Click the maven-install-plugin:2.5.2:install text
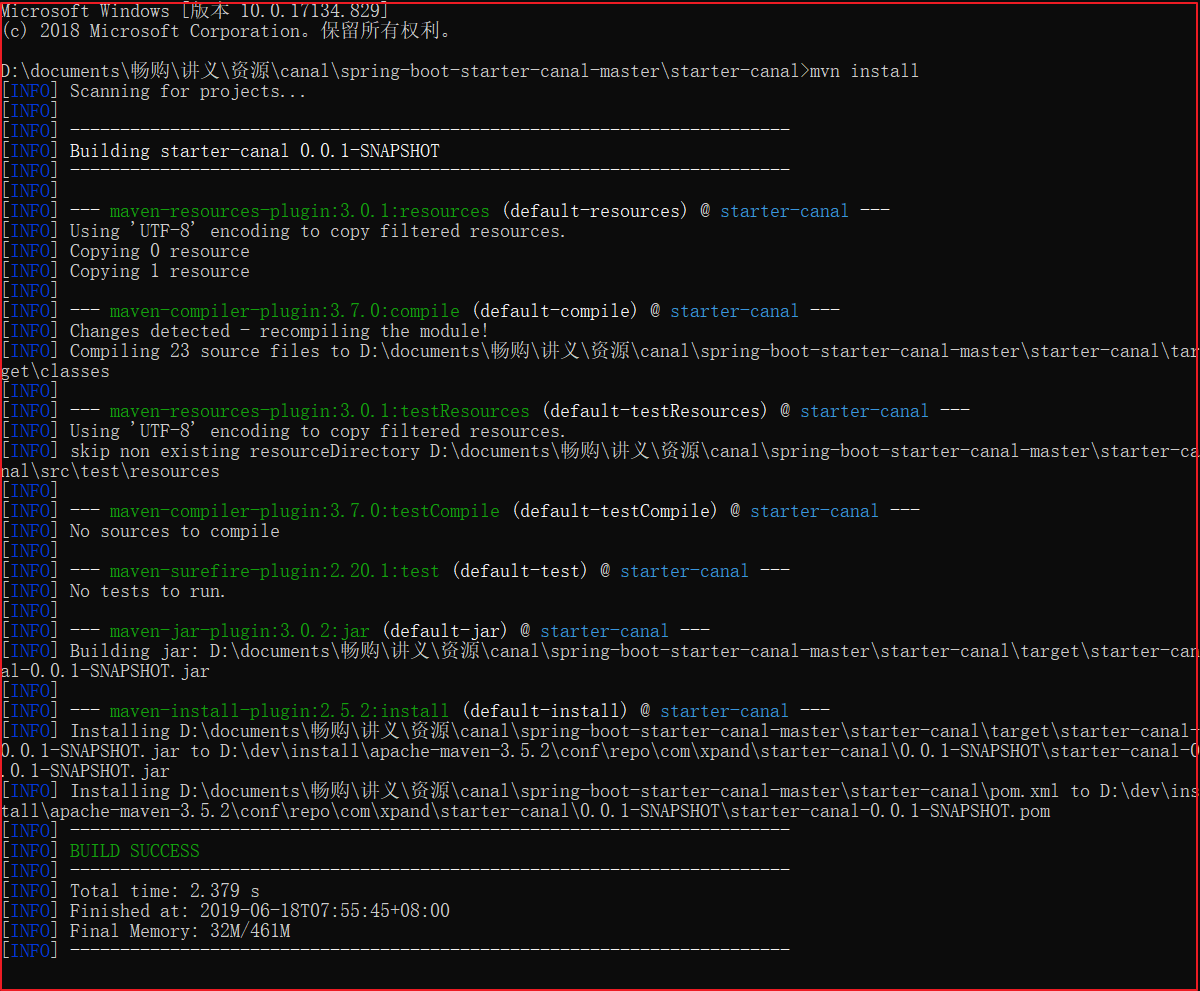The image size is (1200, 991). click(x=279, y=711)
